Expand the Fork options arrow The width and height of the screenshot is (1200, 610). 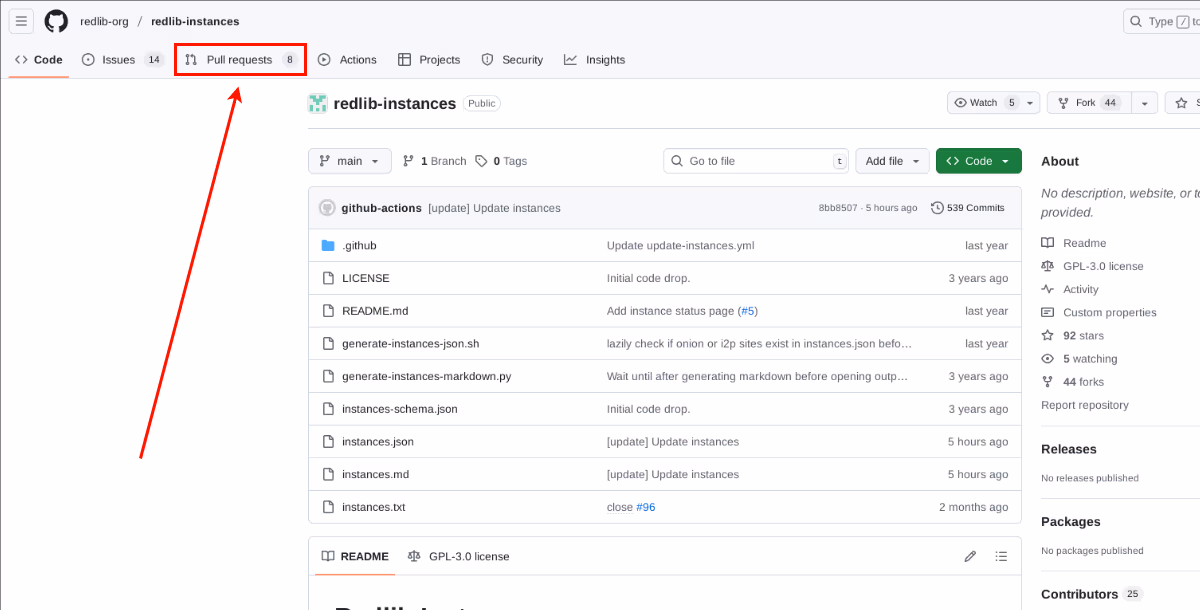[x=1145, y=103]
